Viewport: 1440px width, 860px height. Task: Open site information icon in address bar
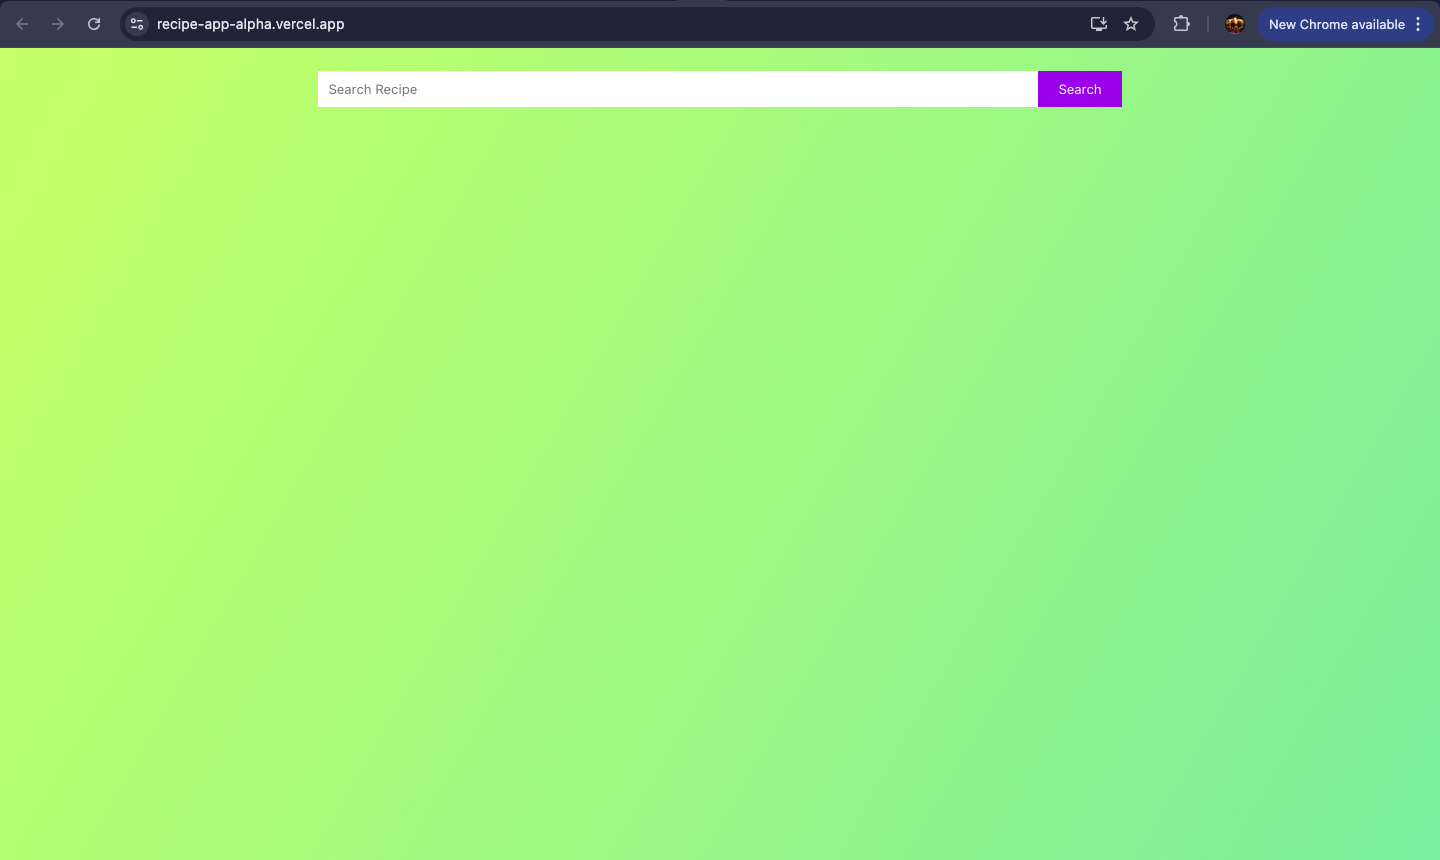137,24
